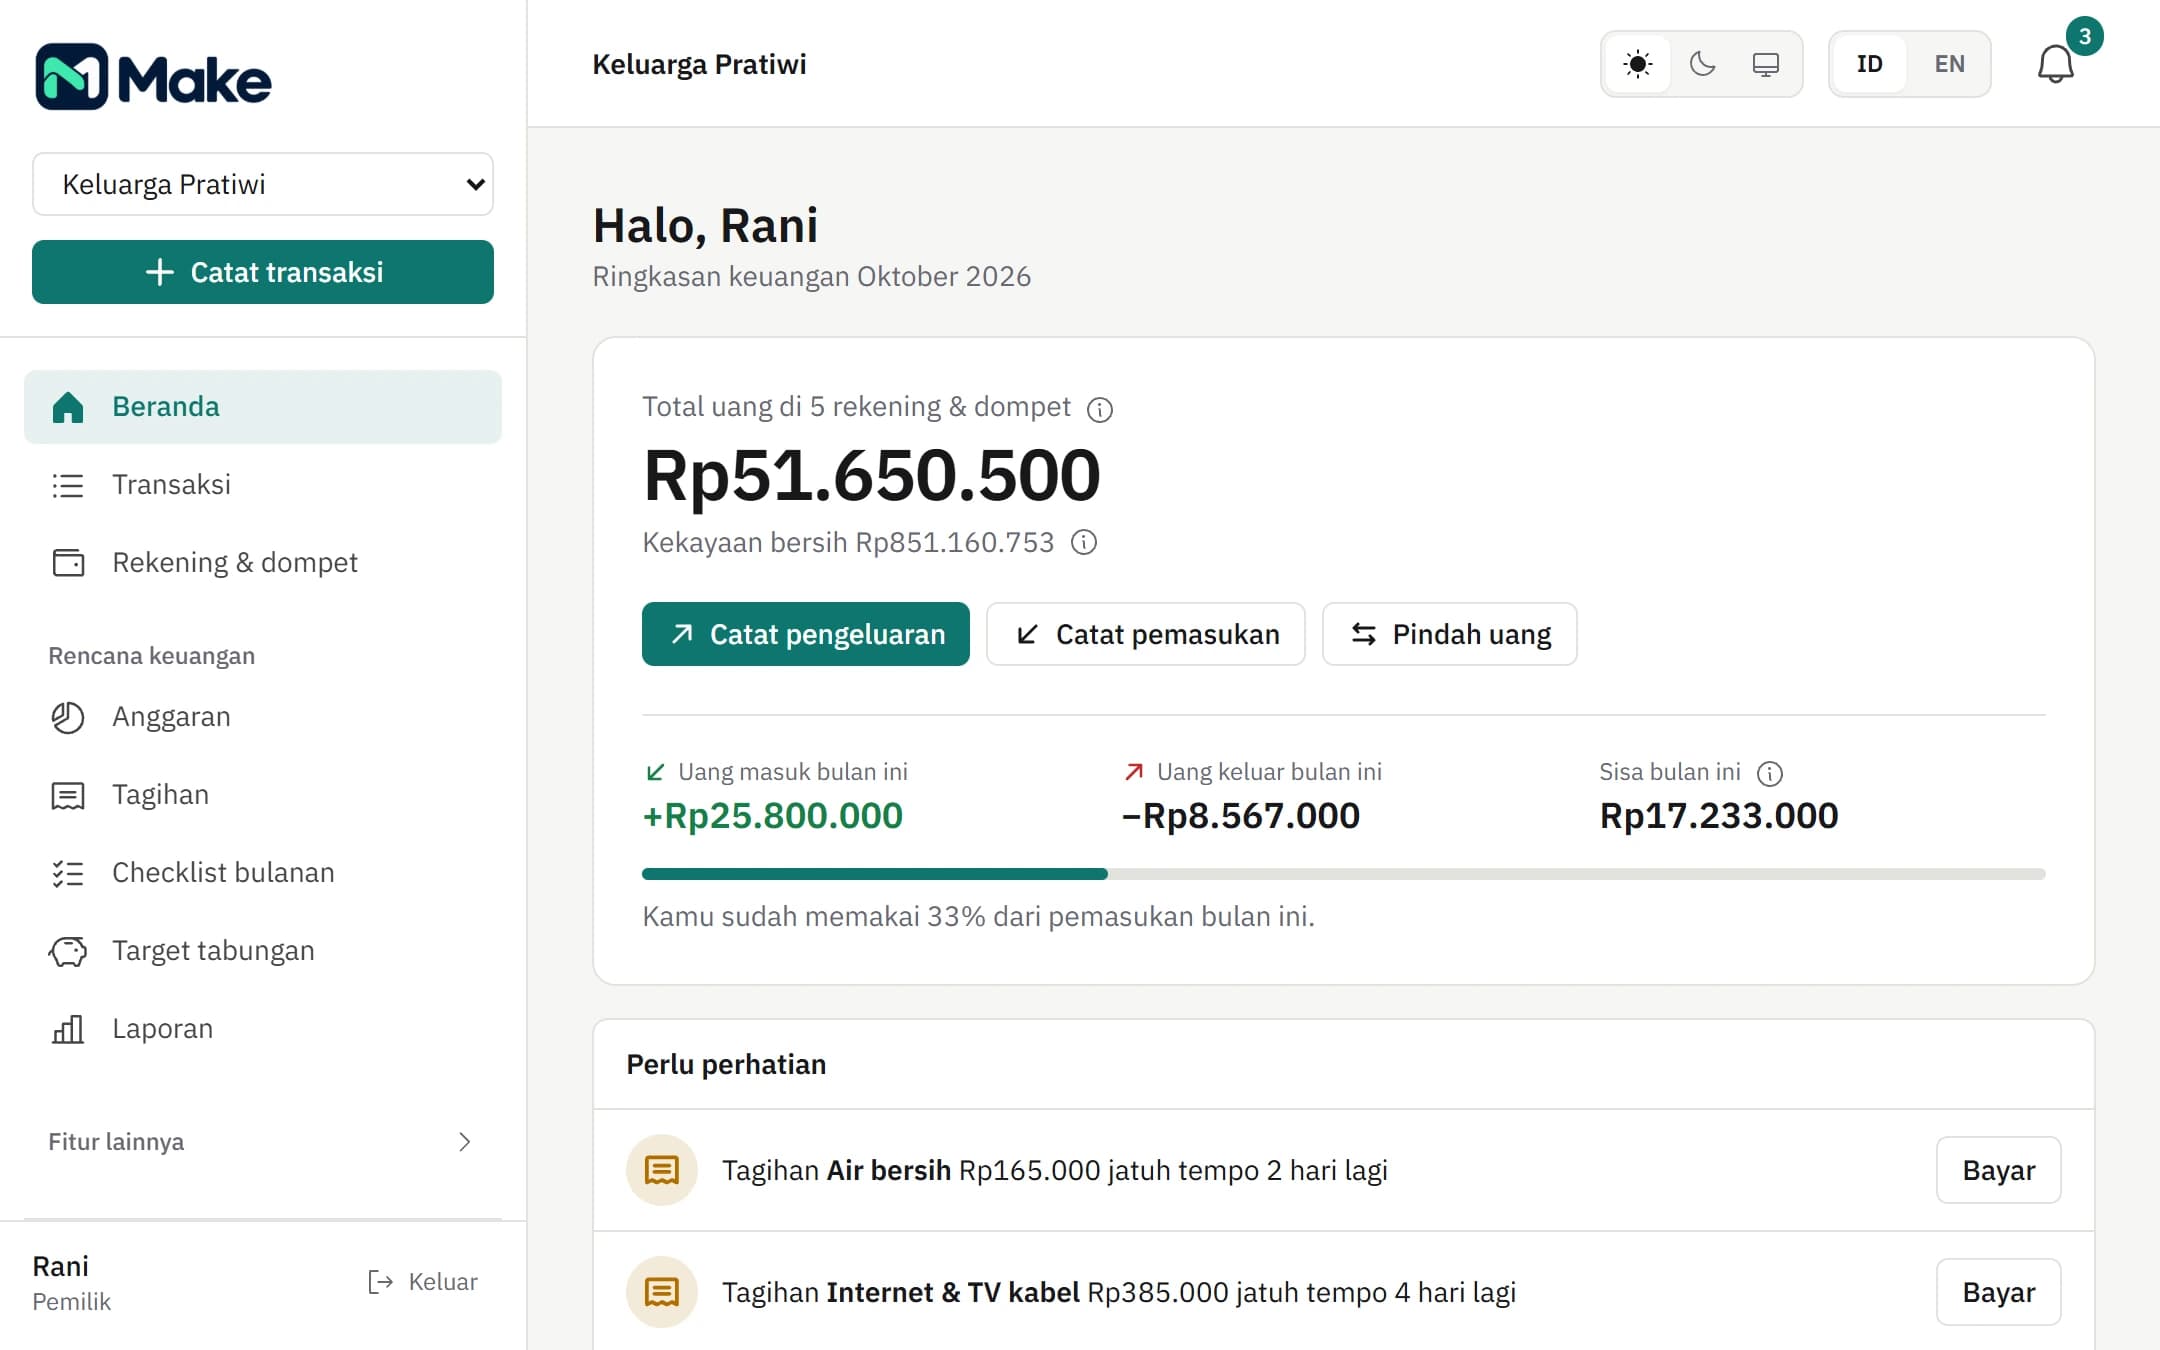Screen dimensions: 2160x1350
Task: Click Catat transaksi button
Action: click(x=263, y=272)
